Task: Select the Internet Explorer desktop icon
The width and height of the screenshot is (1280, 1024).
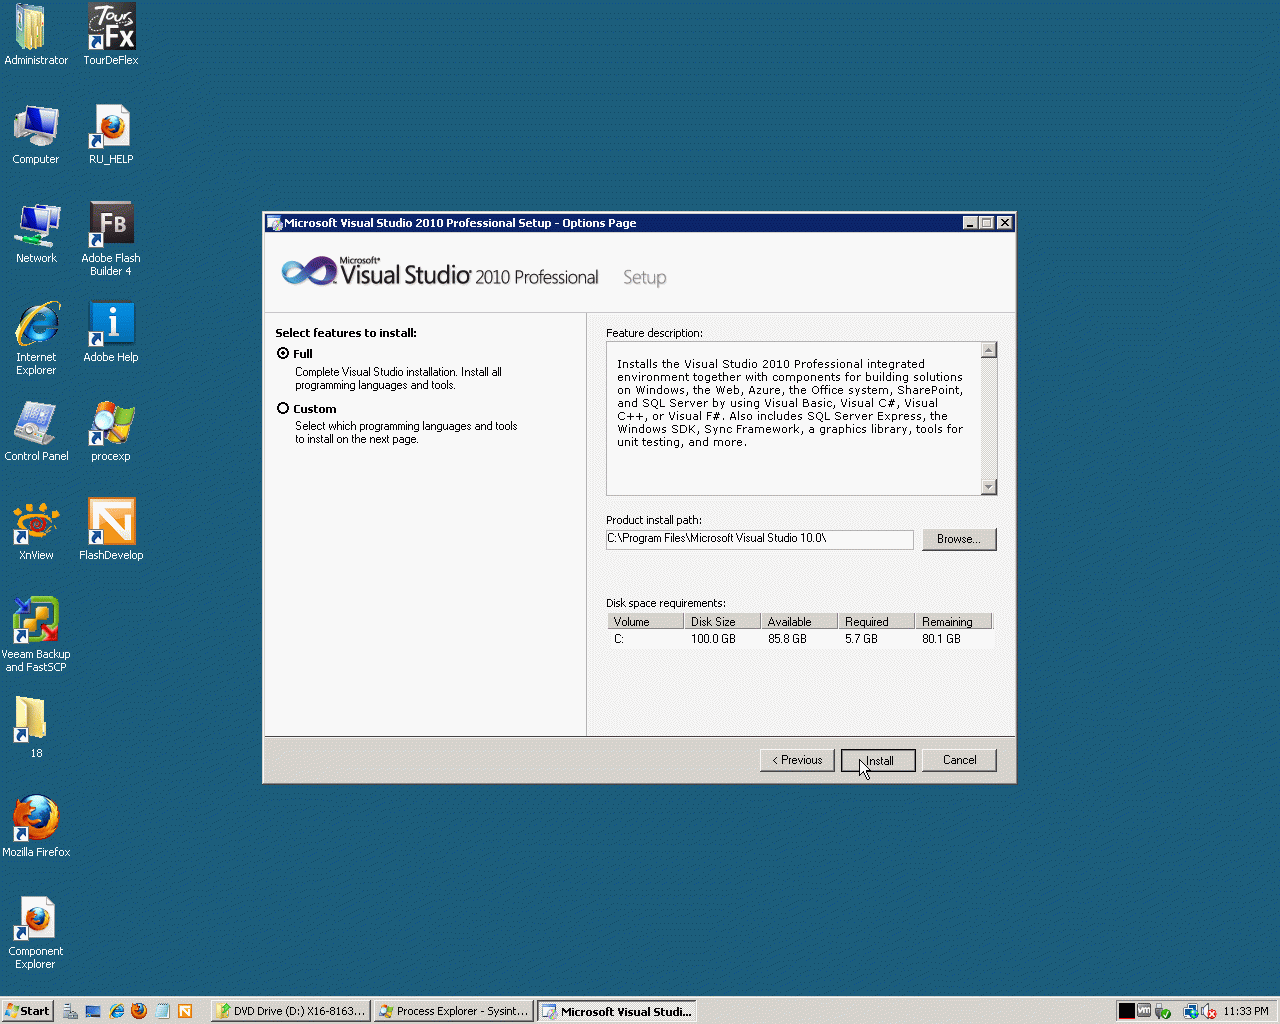Action: click(36, 338)
